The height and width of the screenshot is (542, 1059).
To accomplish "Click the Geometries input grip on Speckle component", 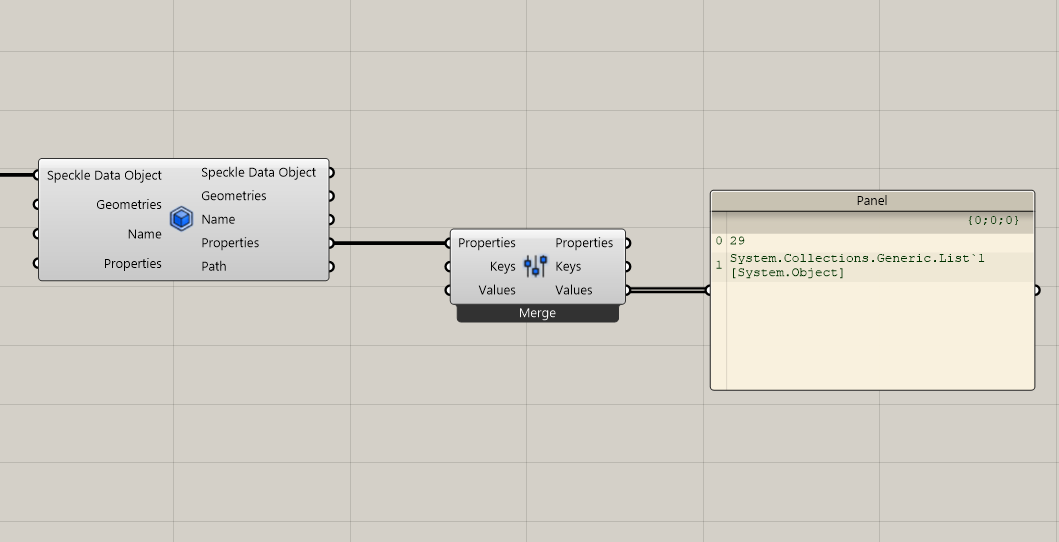I will pyautogui.click(x=36, y=205).
